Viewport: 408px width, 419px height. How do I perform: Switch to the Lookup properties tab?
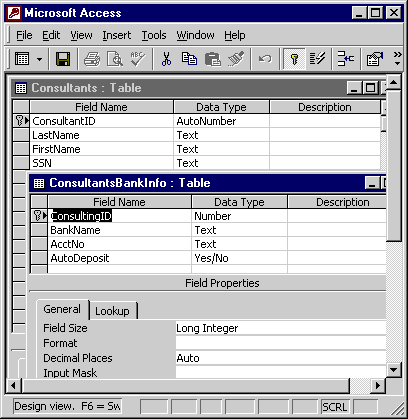(x=112, y=311)
